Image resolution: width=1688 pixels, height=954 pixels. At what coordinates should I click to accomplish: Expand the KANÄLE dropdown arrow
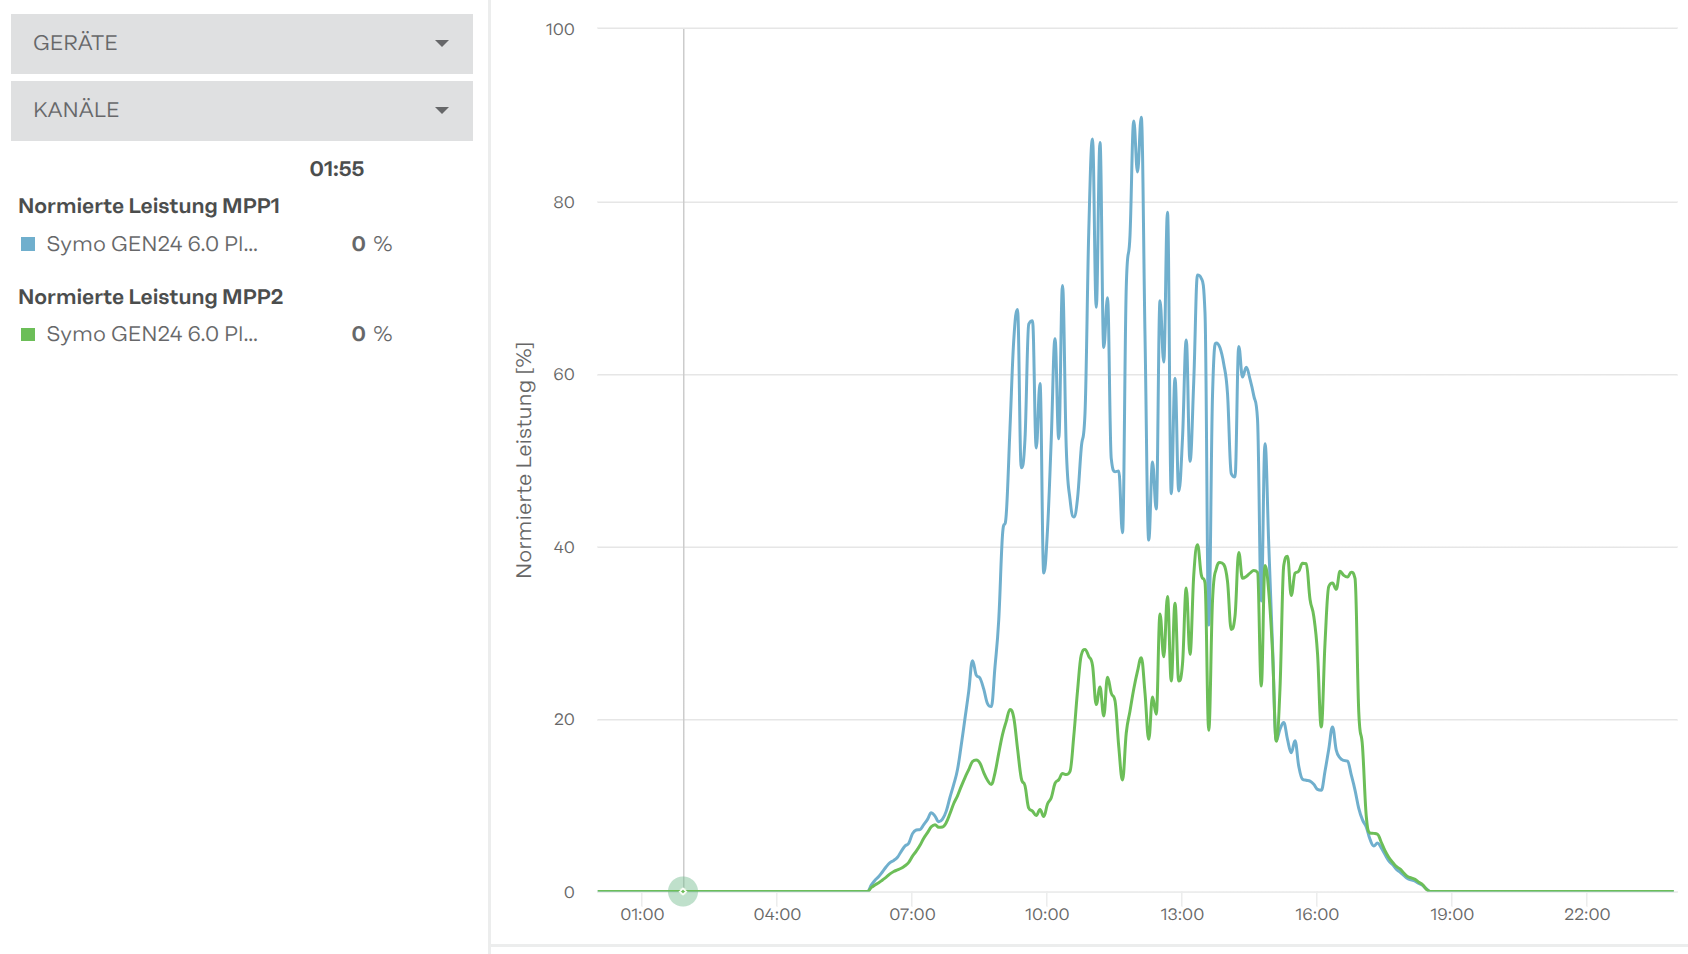pyautogui.click(x=442, y=110)
